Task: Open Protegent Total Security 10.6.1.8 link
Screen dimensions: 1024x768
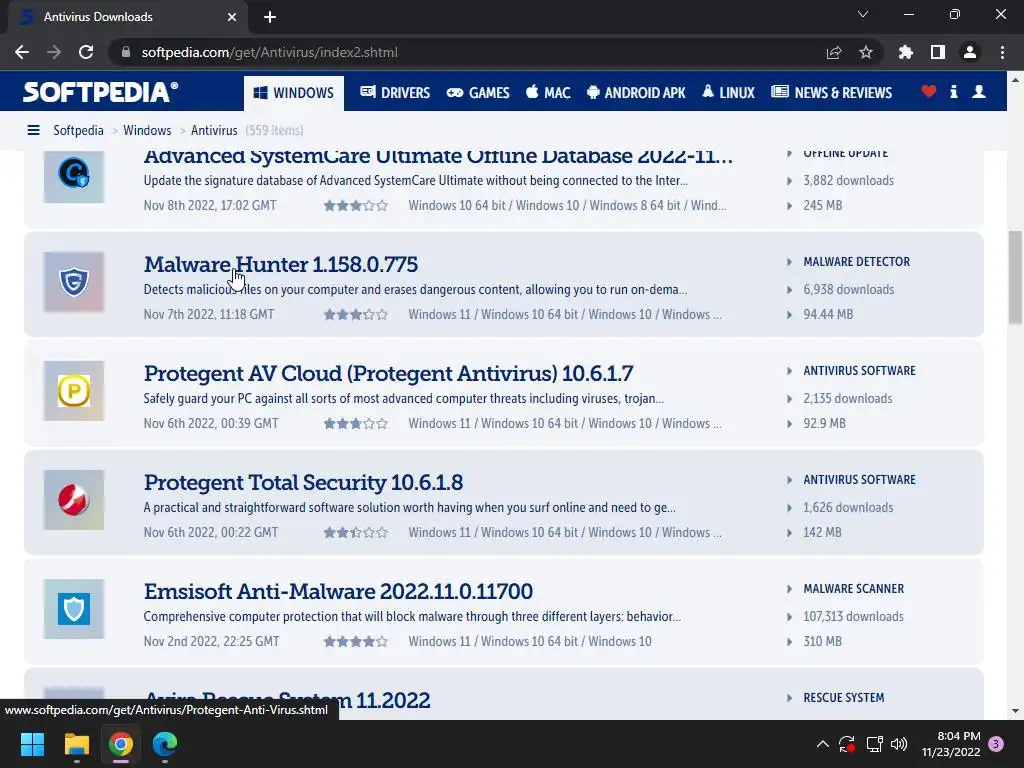Action: coord(303,483)
